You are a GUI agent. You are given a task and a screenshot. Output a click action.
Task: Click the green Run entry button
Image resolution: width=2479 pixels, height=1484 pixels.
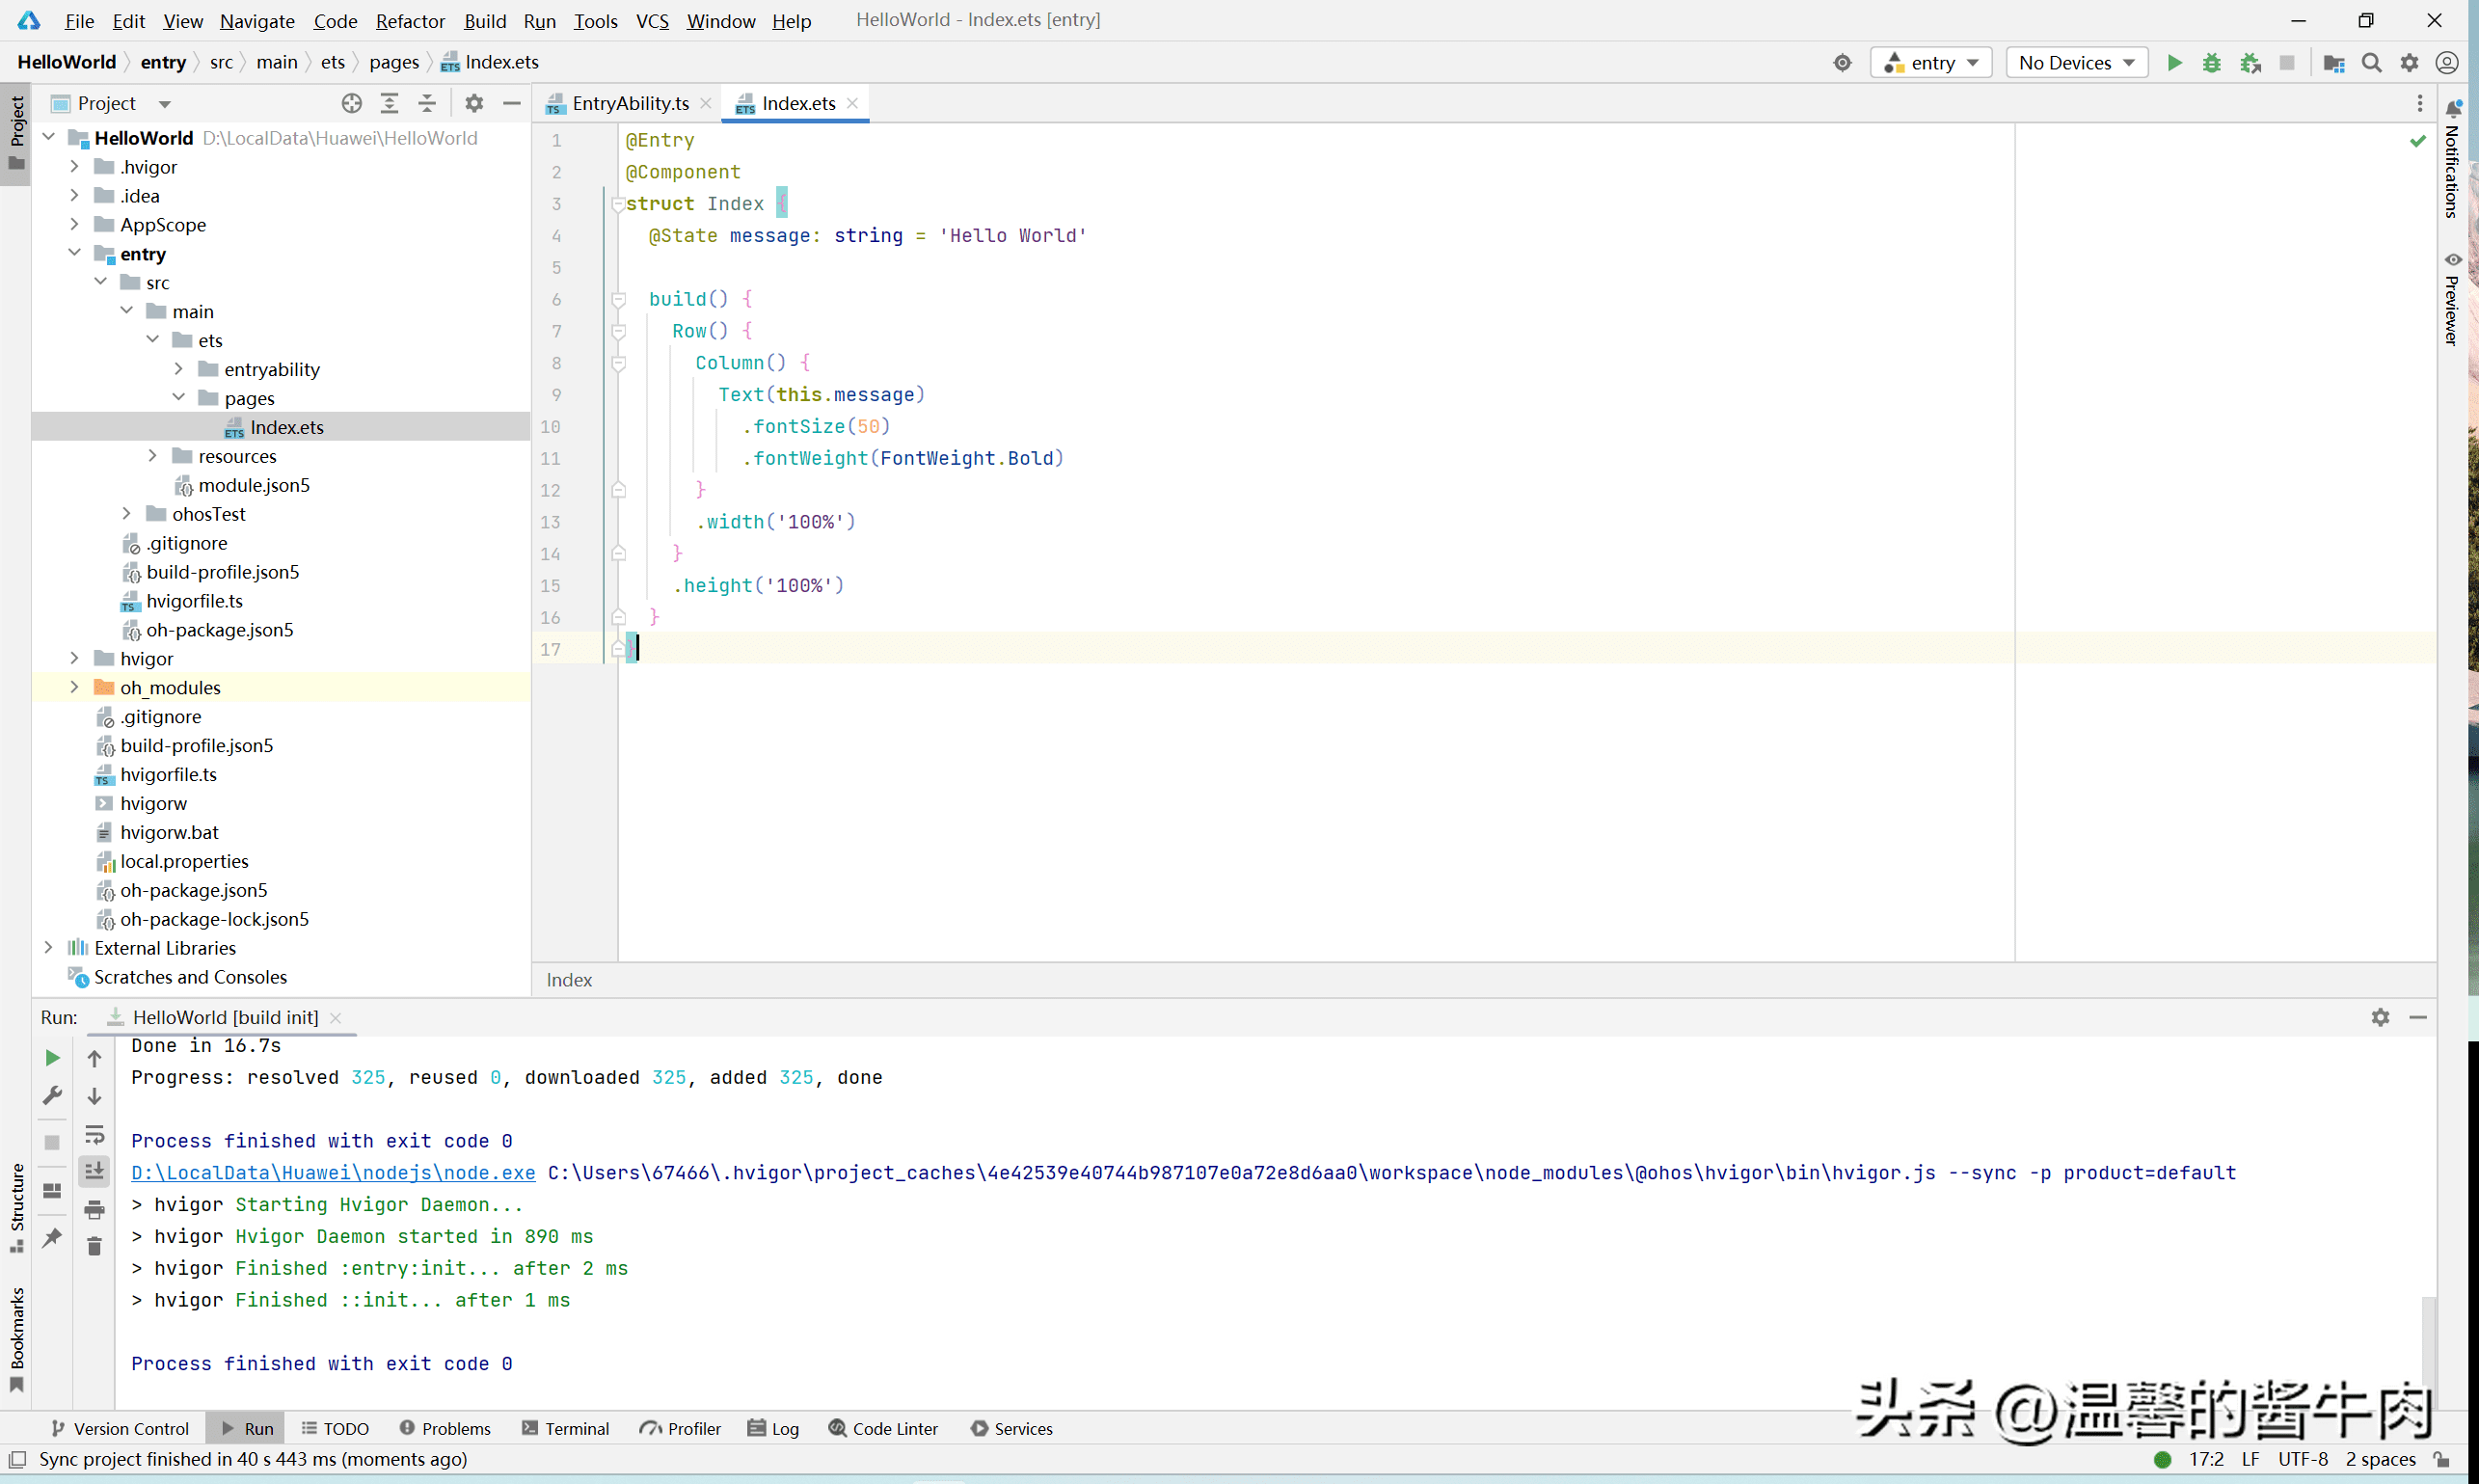pos(2174,63)
